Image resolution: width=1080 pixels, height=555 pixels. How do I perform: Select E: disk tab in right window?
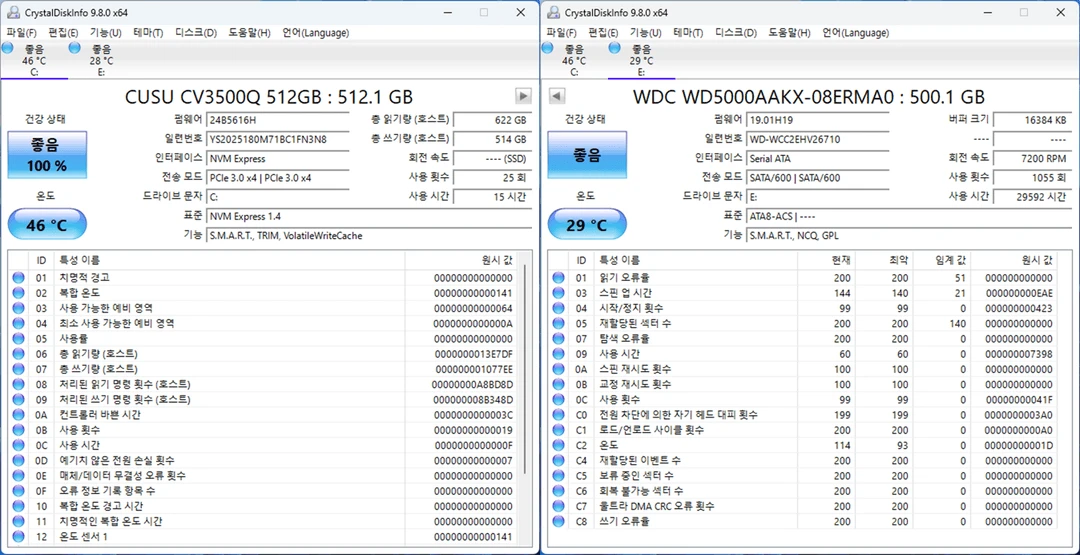[x=641, y=60]
